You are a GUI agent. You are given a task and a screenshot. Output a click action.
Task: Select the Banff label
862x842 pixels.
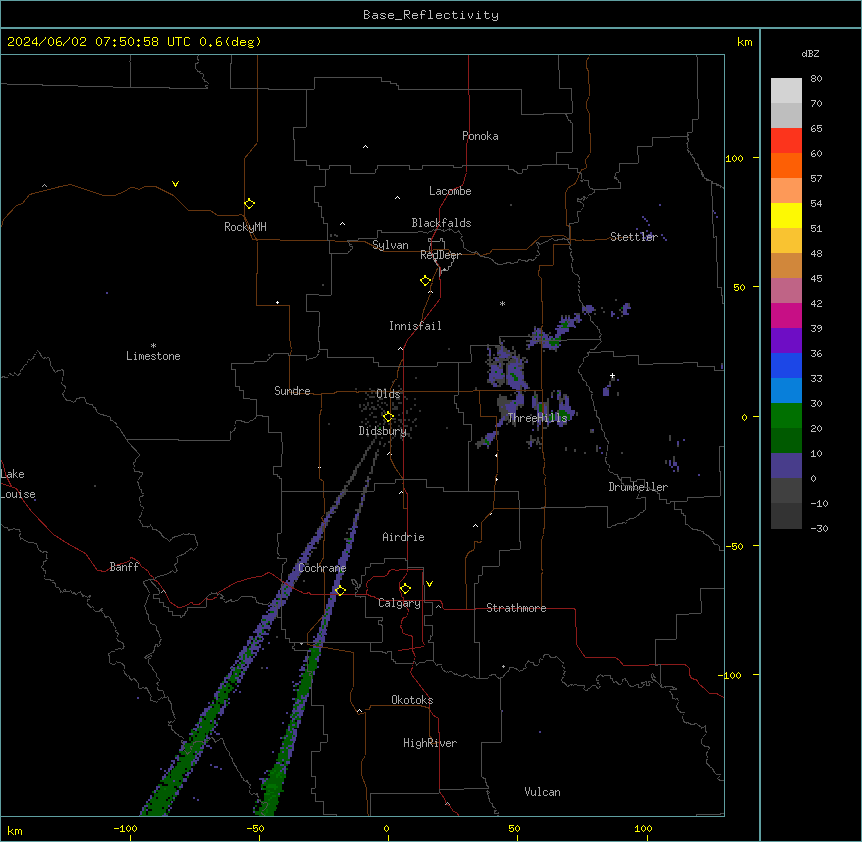click(x=124, y=567)
